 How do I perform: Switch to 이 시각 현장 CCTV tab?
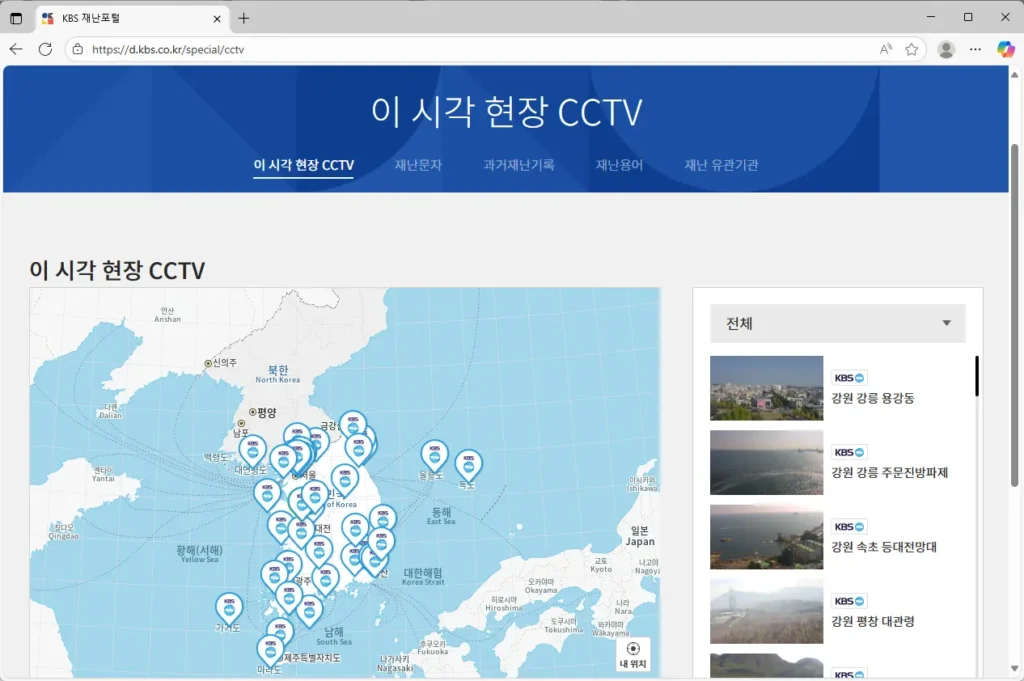[304, 165]
